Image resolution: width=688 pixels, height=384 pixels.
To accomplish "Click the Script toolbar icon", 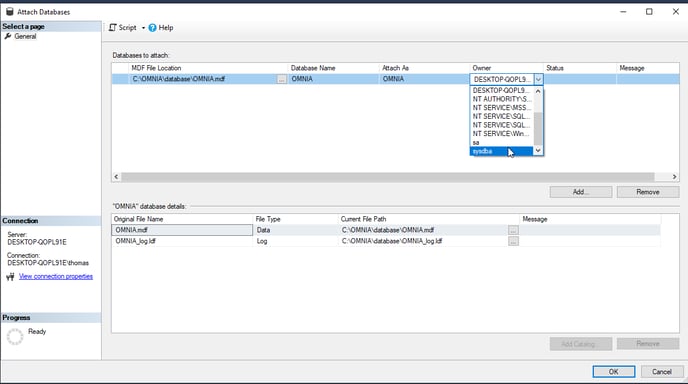I will click(x=113, y=28).
